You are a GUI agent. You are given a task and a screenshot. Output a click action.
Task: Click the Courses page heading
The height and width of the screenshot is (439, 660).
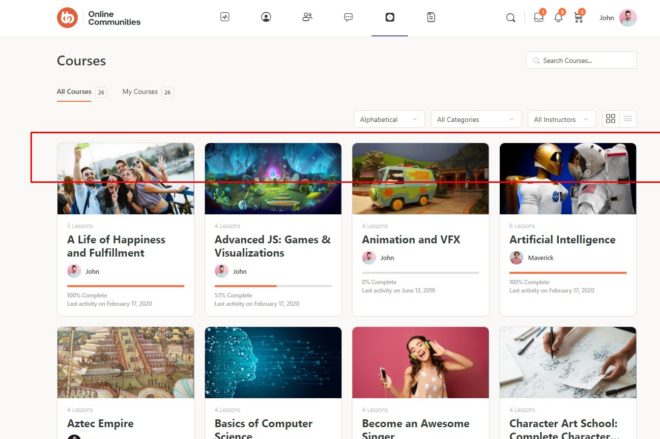click(x=81, y=61)
